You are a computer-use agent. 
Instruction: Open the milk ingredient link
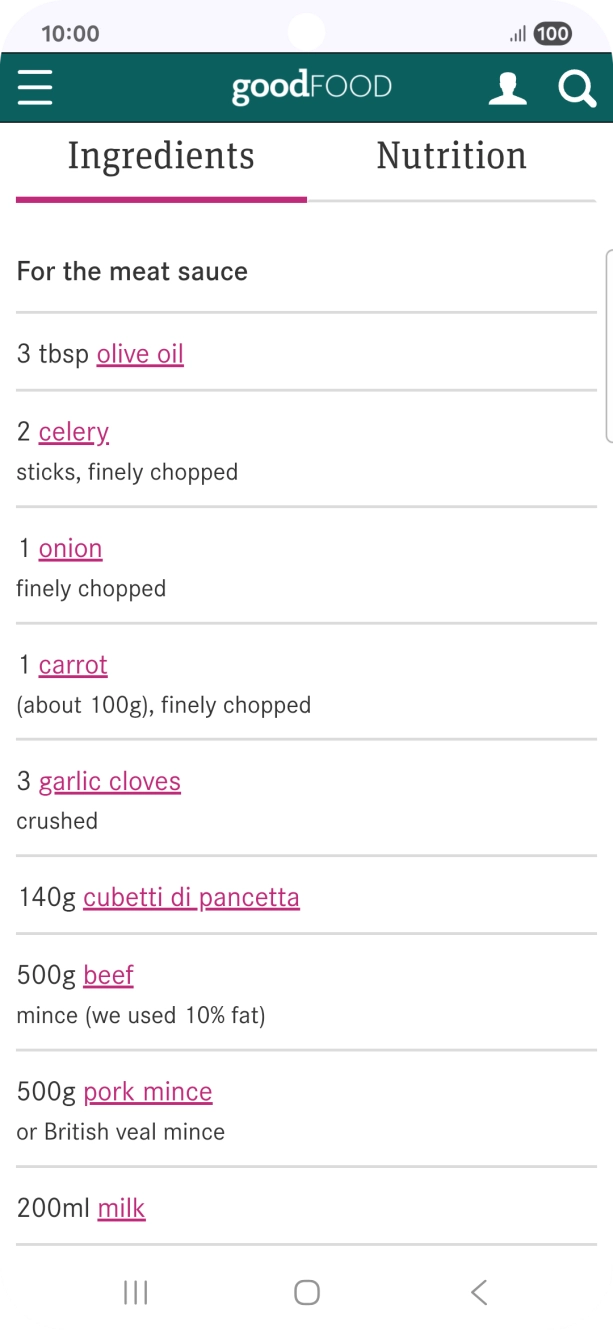coord(121,1208)
